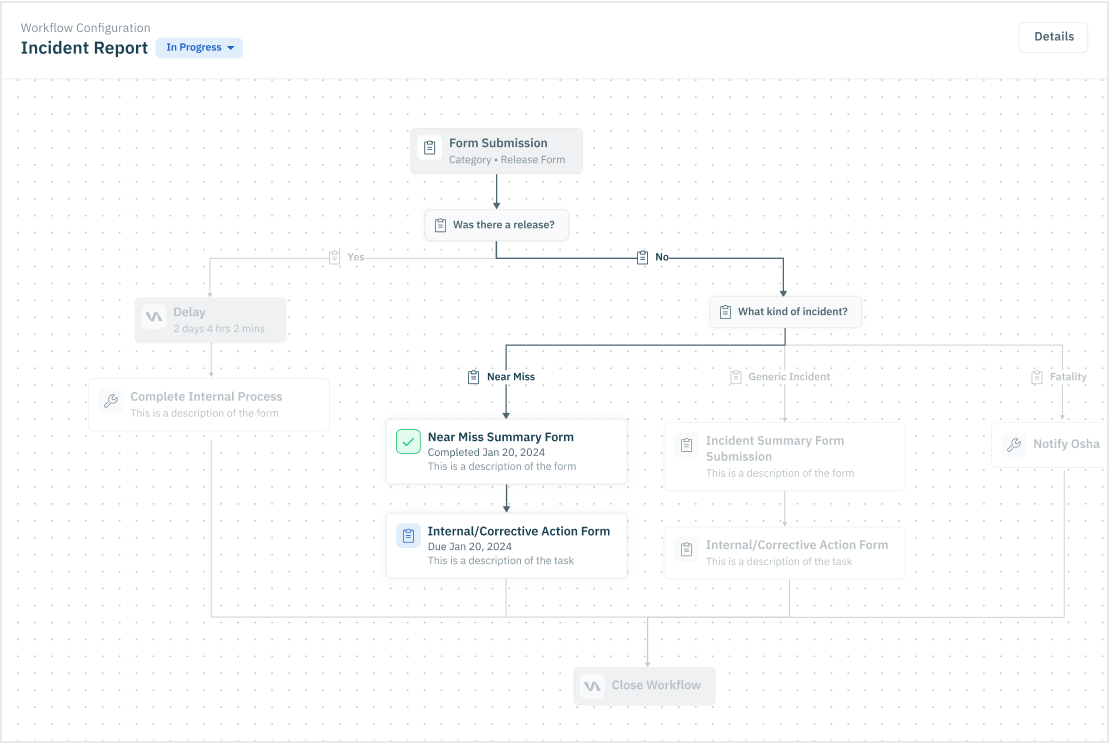
Task: Open the Complete Internal Process title
Action: pyautogui.click(x=206, y=397)
